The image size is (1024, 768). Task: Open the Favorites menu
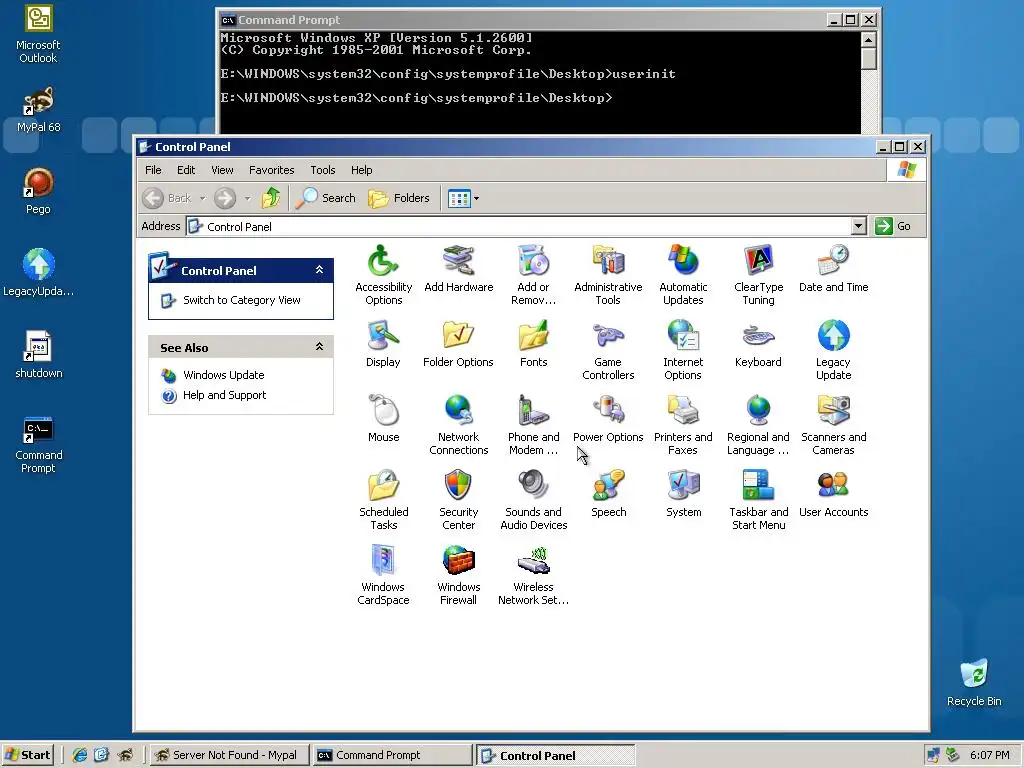coord(271,170)
